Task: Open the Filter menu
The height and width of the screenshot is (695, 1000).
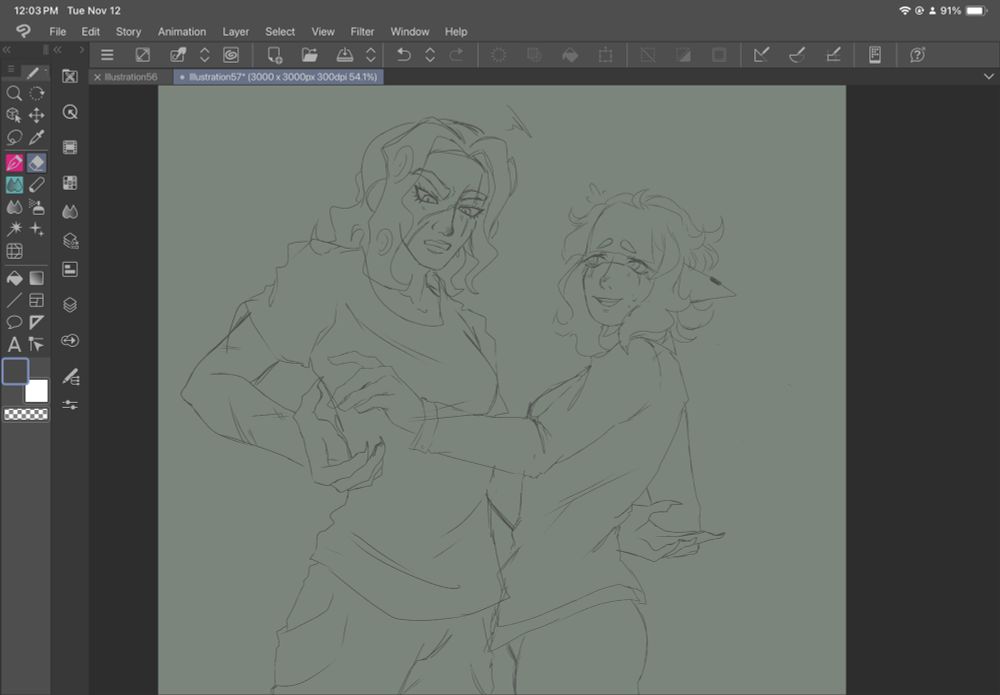Action: tap(362, 31)
